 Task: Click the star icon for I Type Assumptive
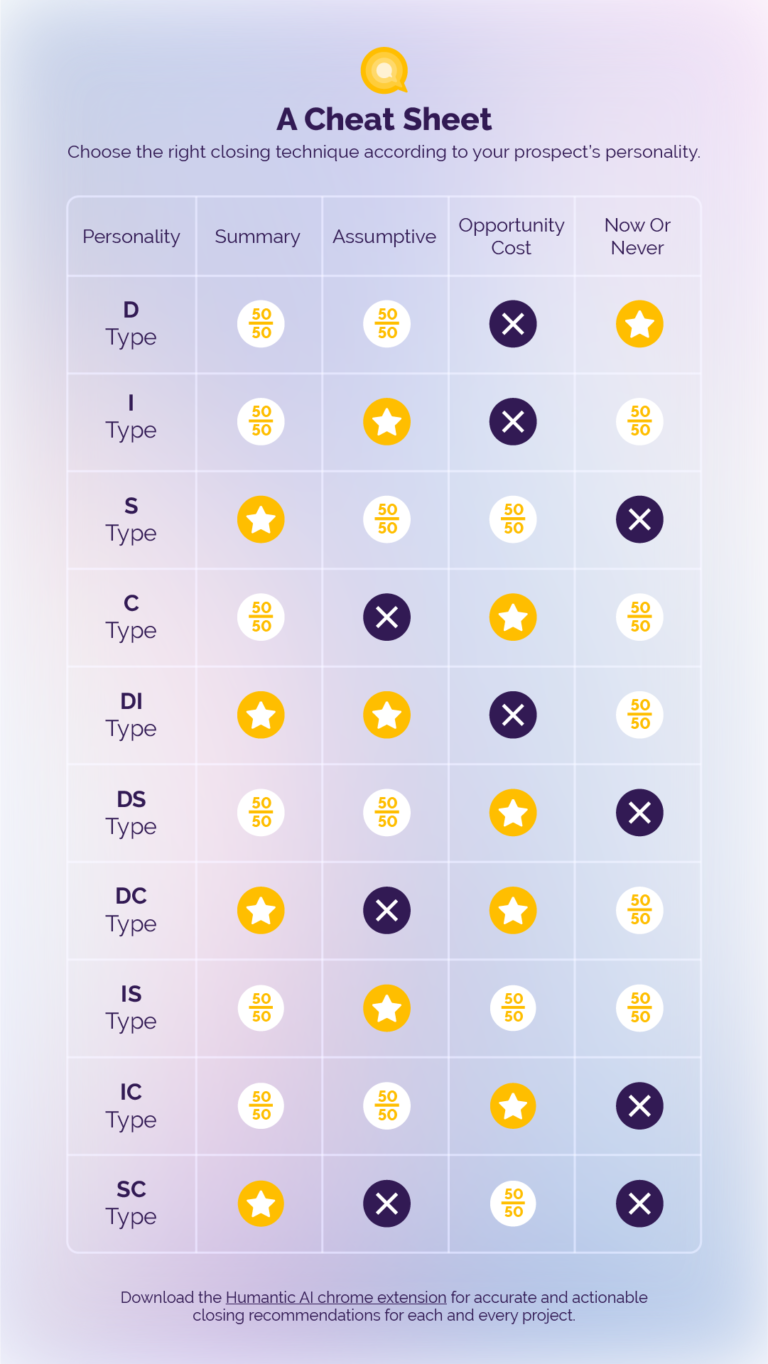click(x=387, y=422)
